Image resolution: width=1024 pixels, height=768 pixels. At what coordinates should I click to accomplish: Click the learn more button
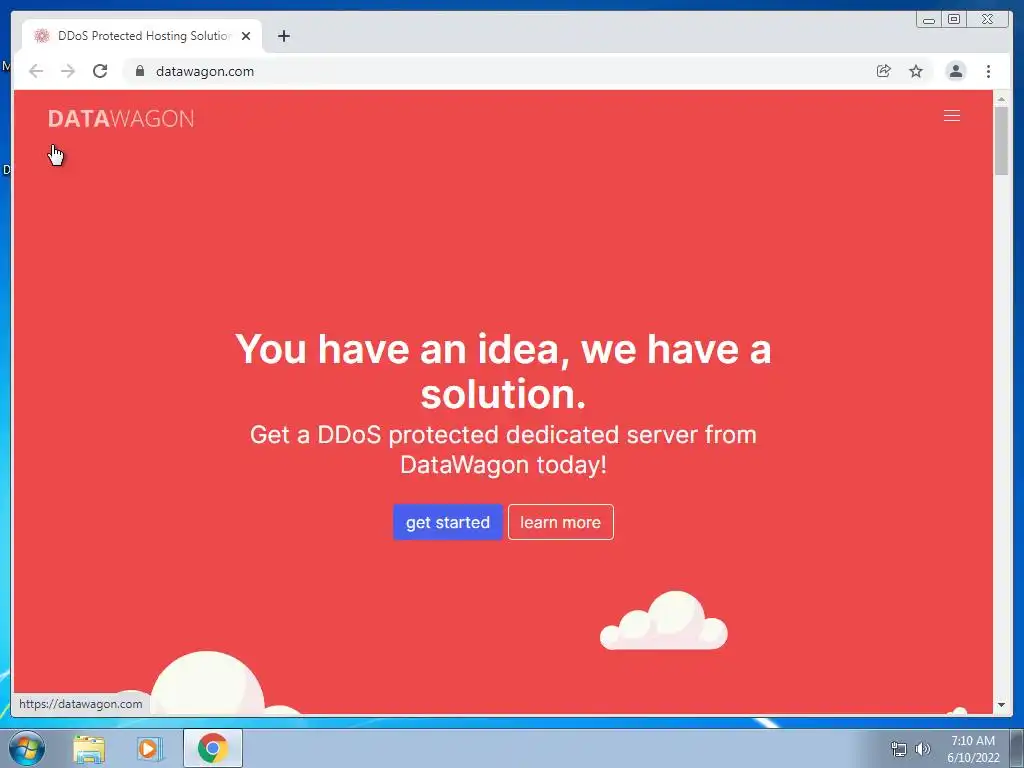pyautogui.click(x=560, y=522)
